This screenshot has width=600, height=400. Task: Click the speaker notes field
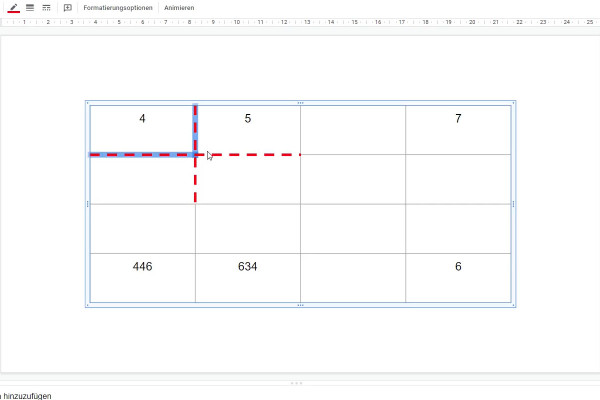coord(300,395)
